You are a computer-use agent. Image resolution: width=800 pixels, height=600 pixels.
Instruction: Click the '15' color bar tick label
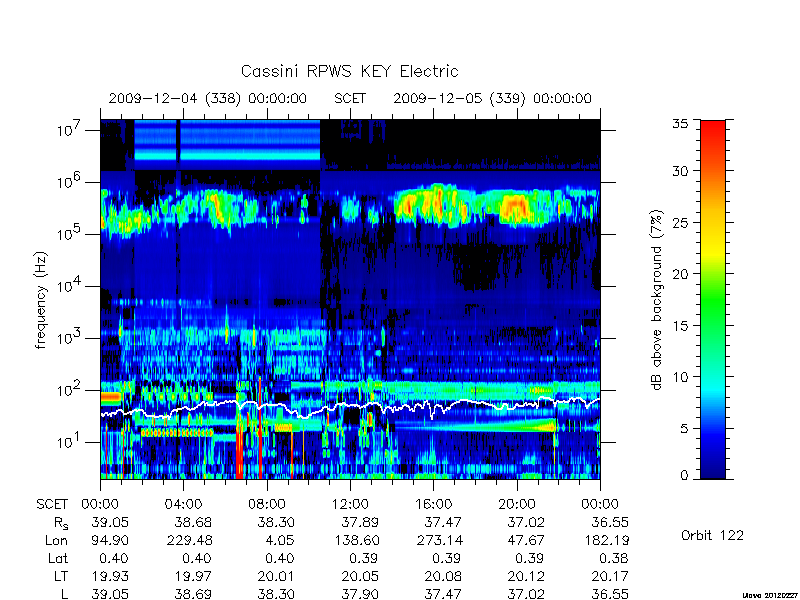[x=679, y=326]
